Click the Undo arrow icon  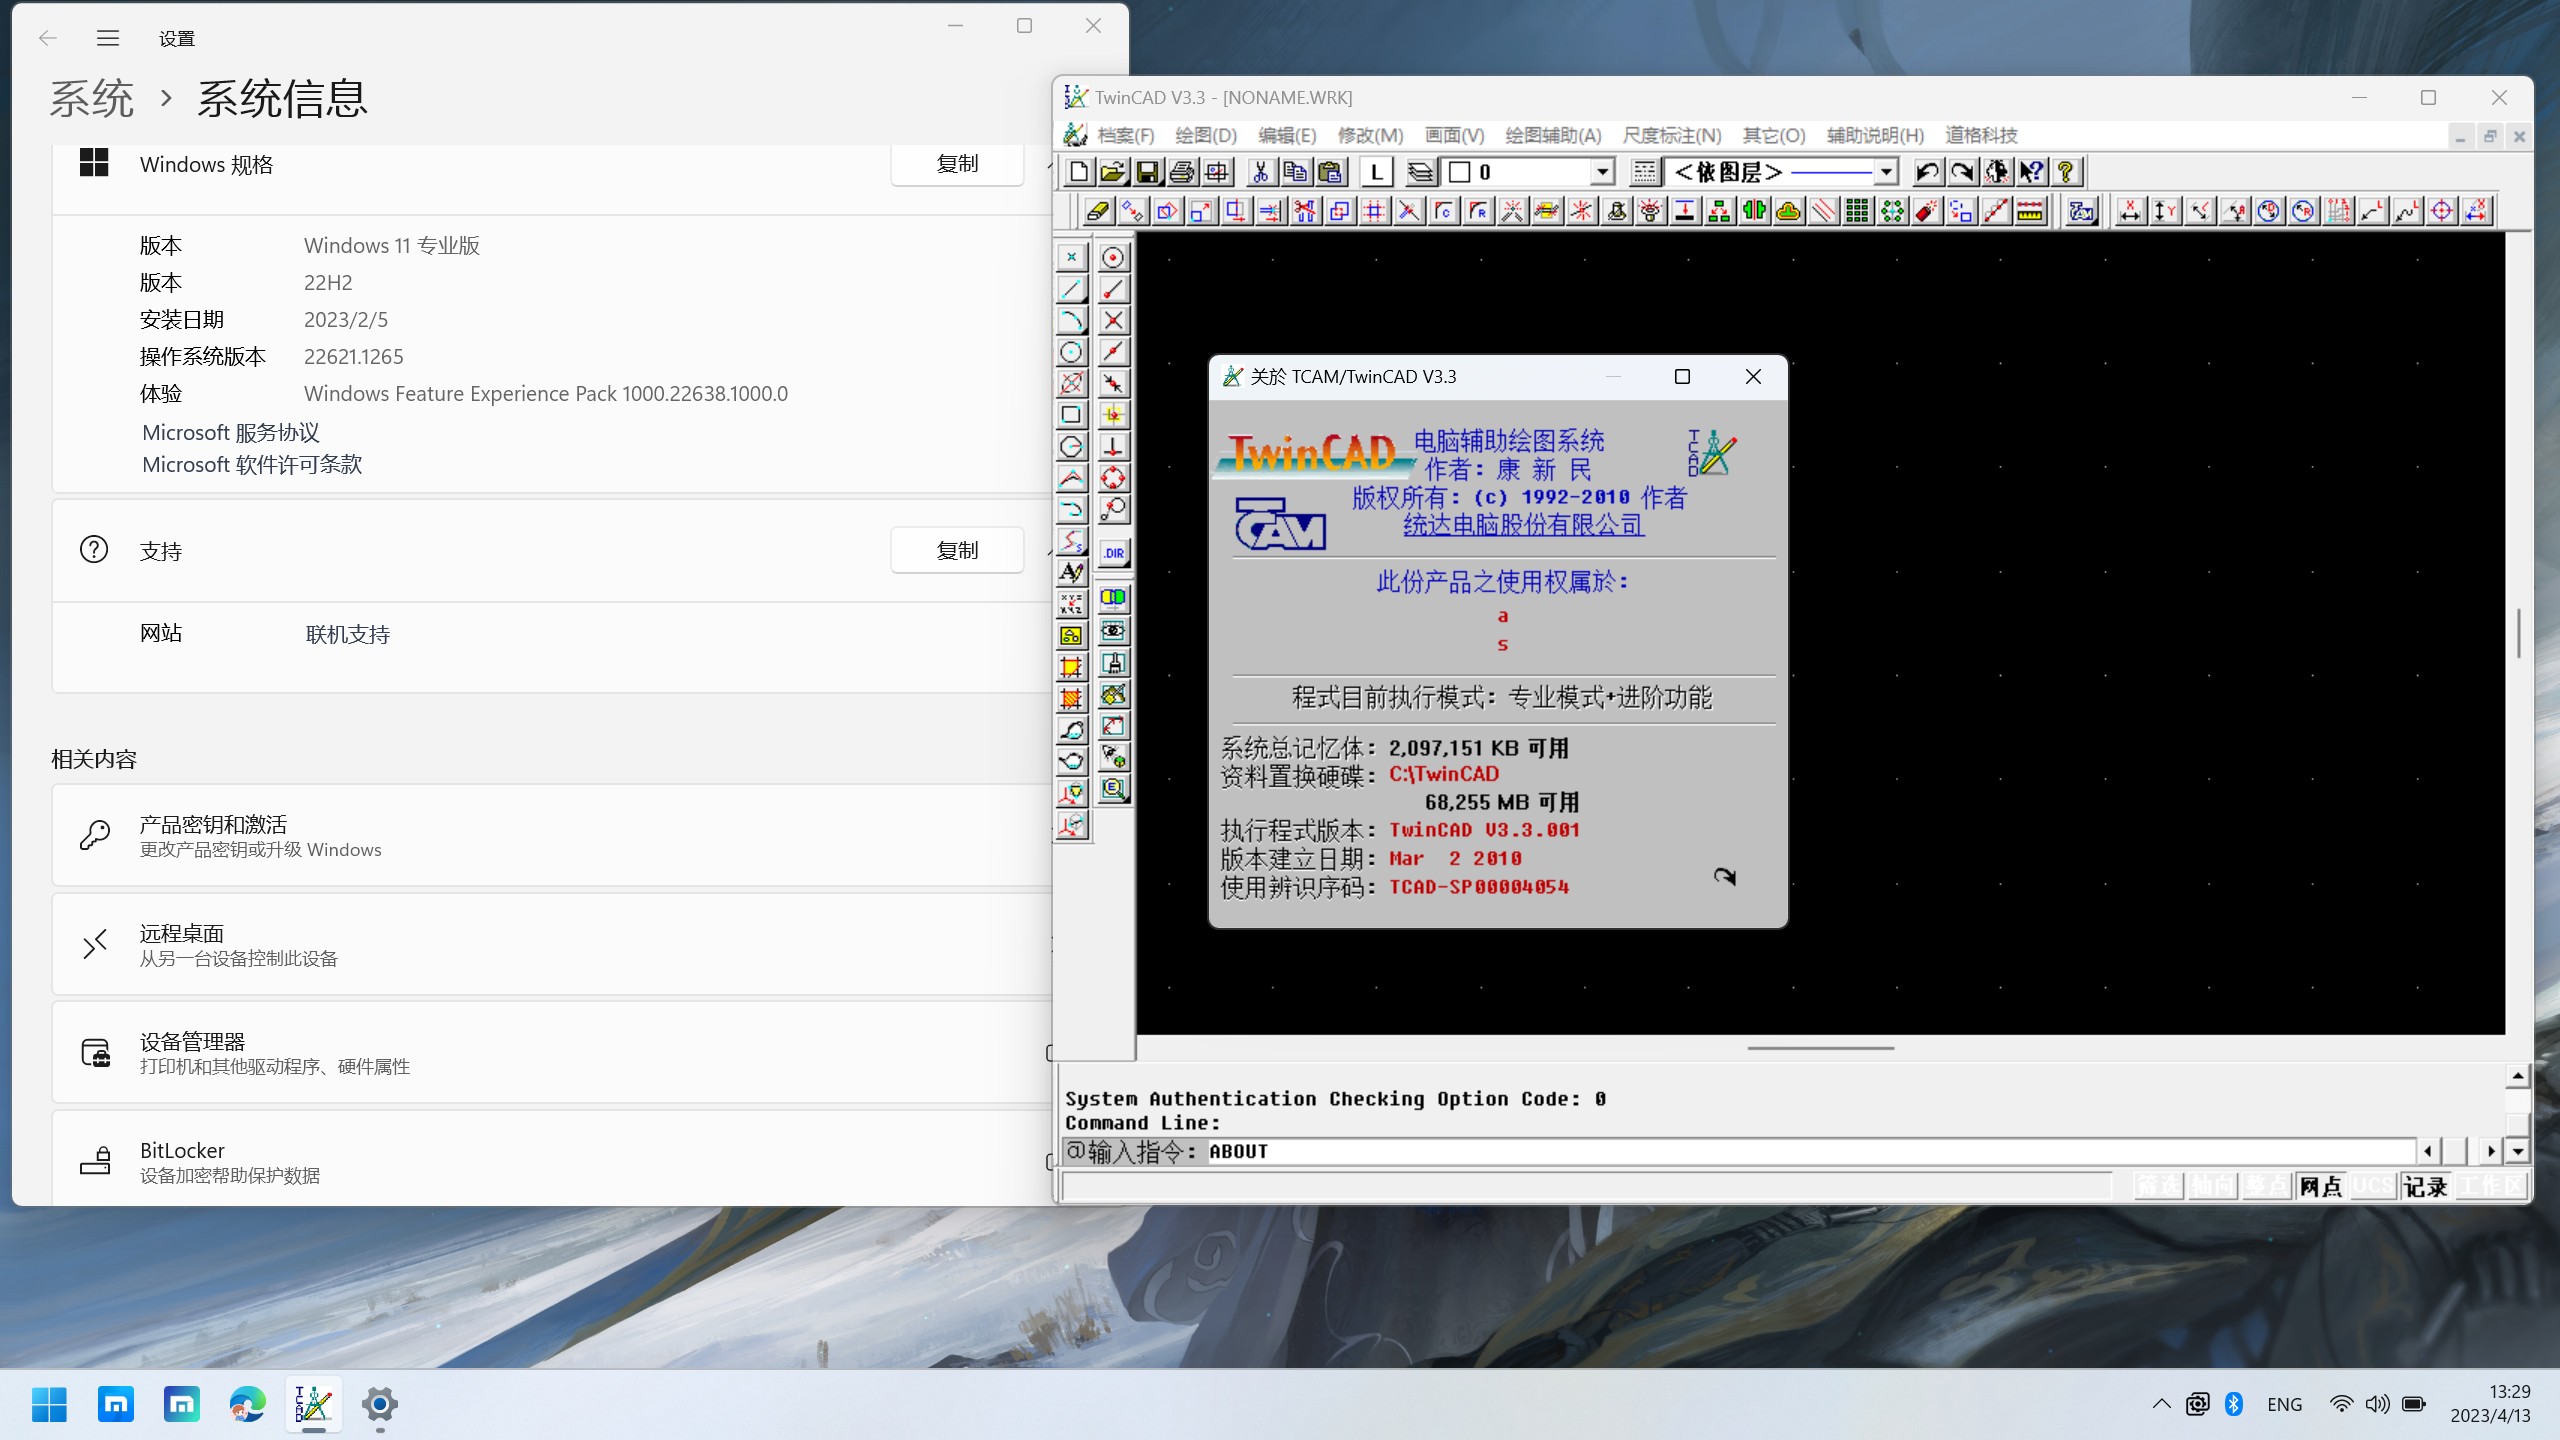(1926, 172)
